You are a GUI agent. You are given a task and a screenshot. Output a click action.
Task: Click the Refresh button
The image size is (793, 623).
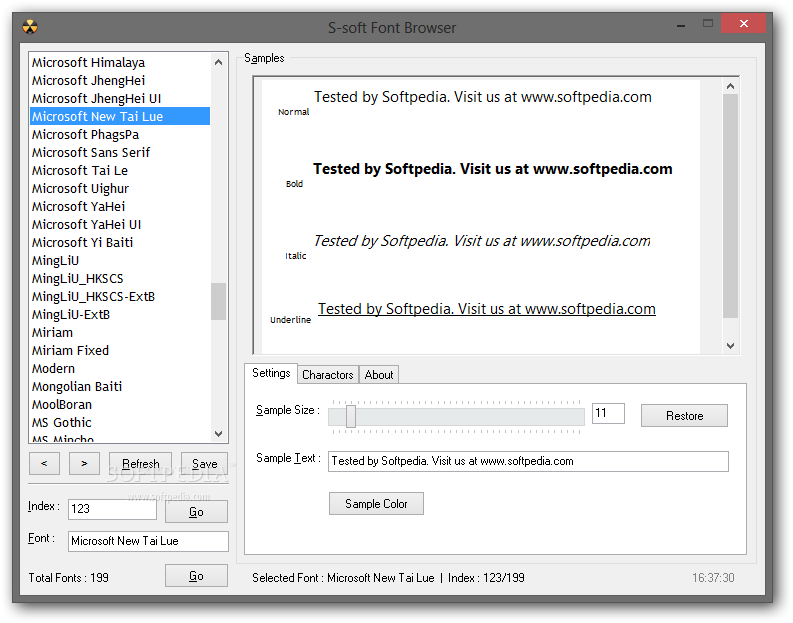[x=141, y=463]
